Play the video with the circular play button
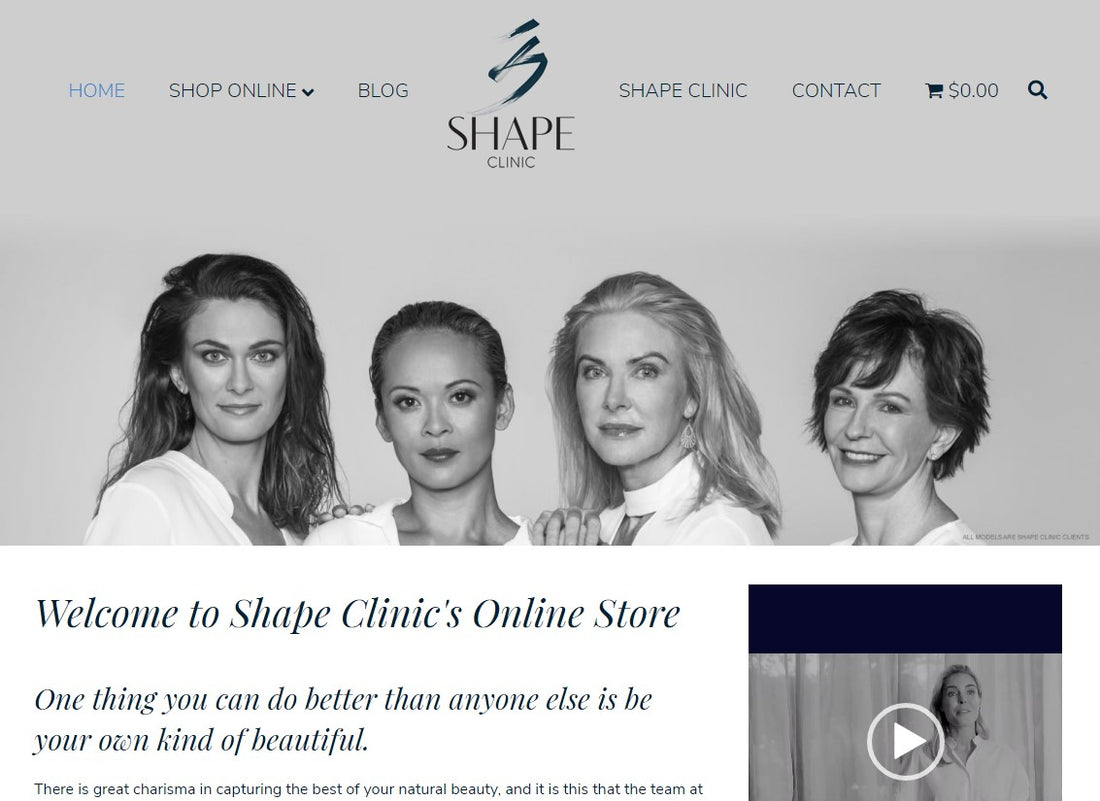Viewport: 1100px width, 801px height. [x=905, y=741]
